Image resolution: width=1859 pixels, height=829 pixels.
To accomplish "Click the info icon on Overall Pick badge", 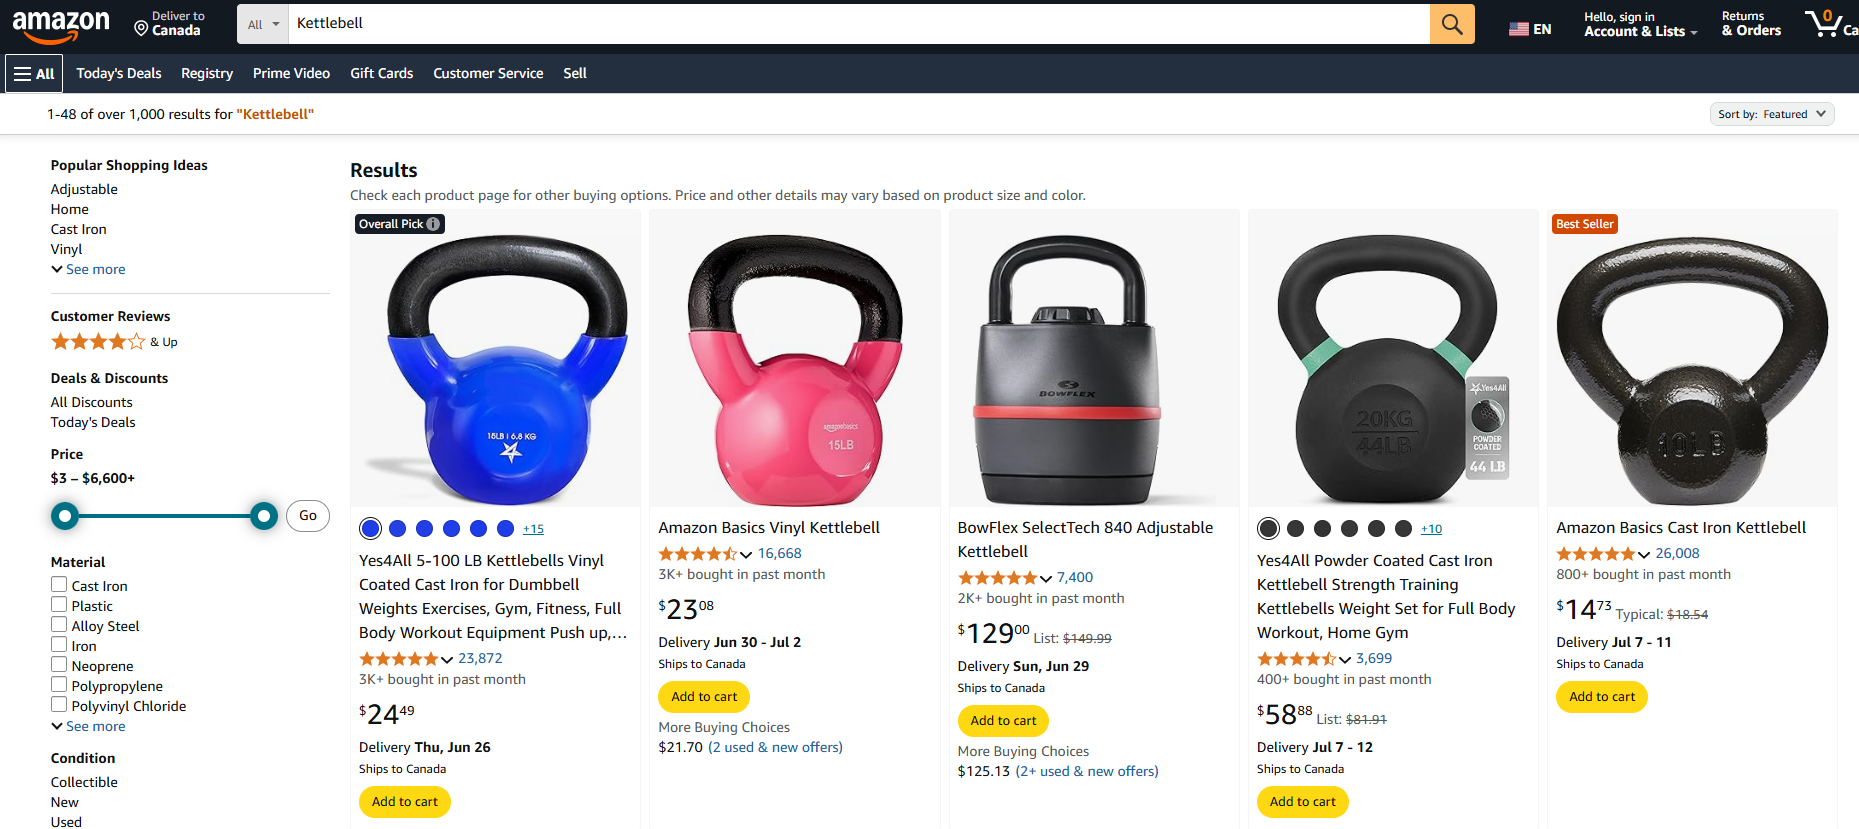I will [x=431, y=223].
